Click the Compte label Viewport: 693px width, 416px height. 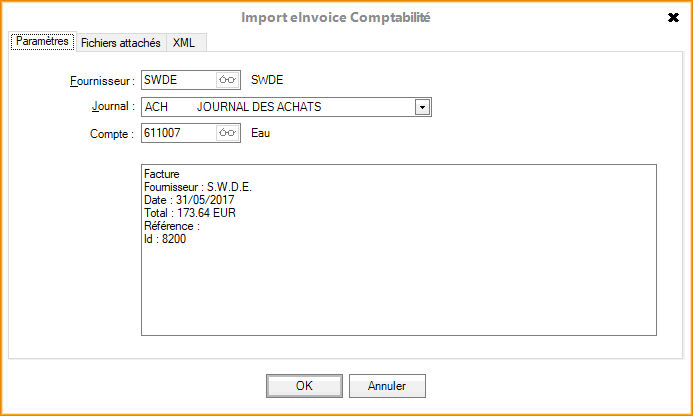[111, 133]
